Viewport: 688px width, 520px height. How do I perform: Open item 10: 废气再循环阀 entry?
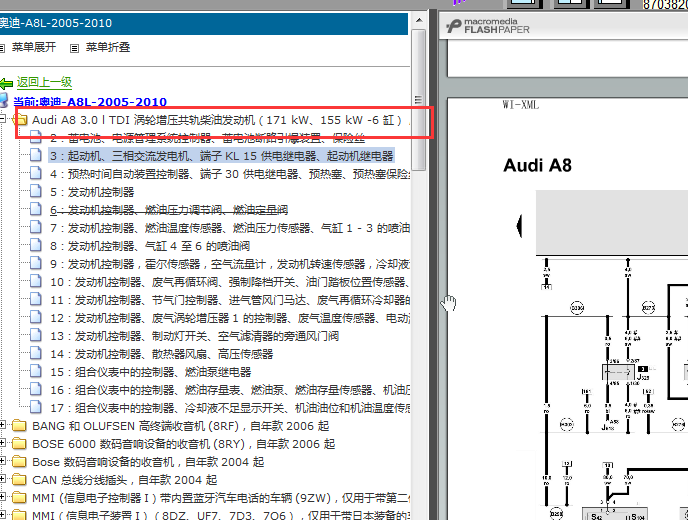230,282
